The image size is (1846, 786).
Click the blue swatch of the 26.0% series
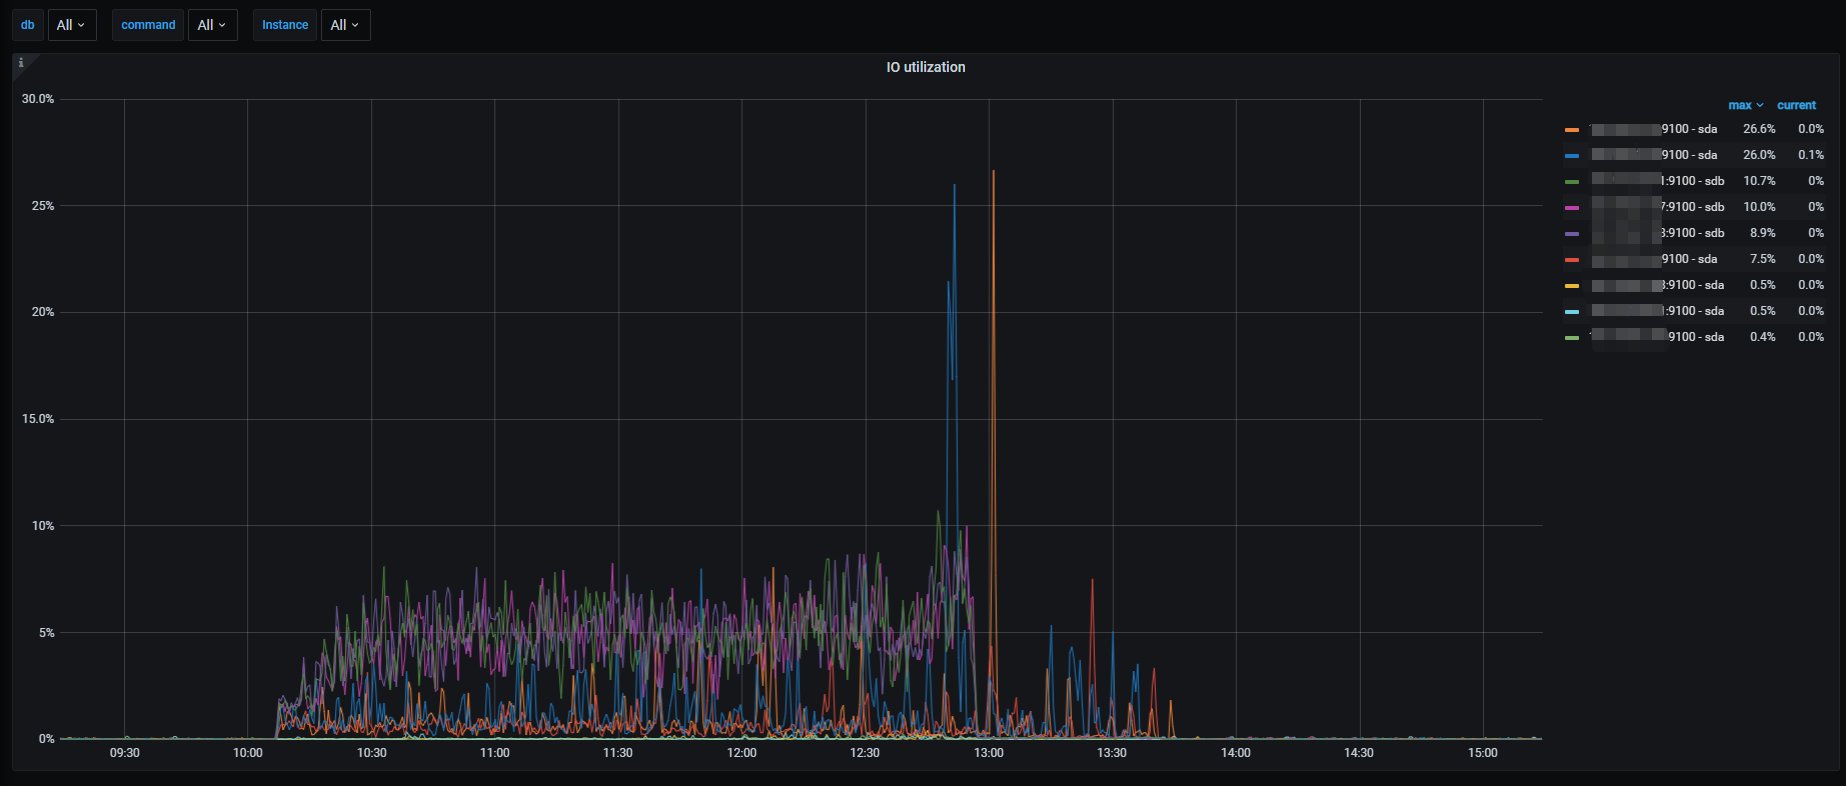(1572, 156)
